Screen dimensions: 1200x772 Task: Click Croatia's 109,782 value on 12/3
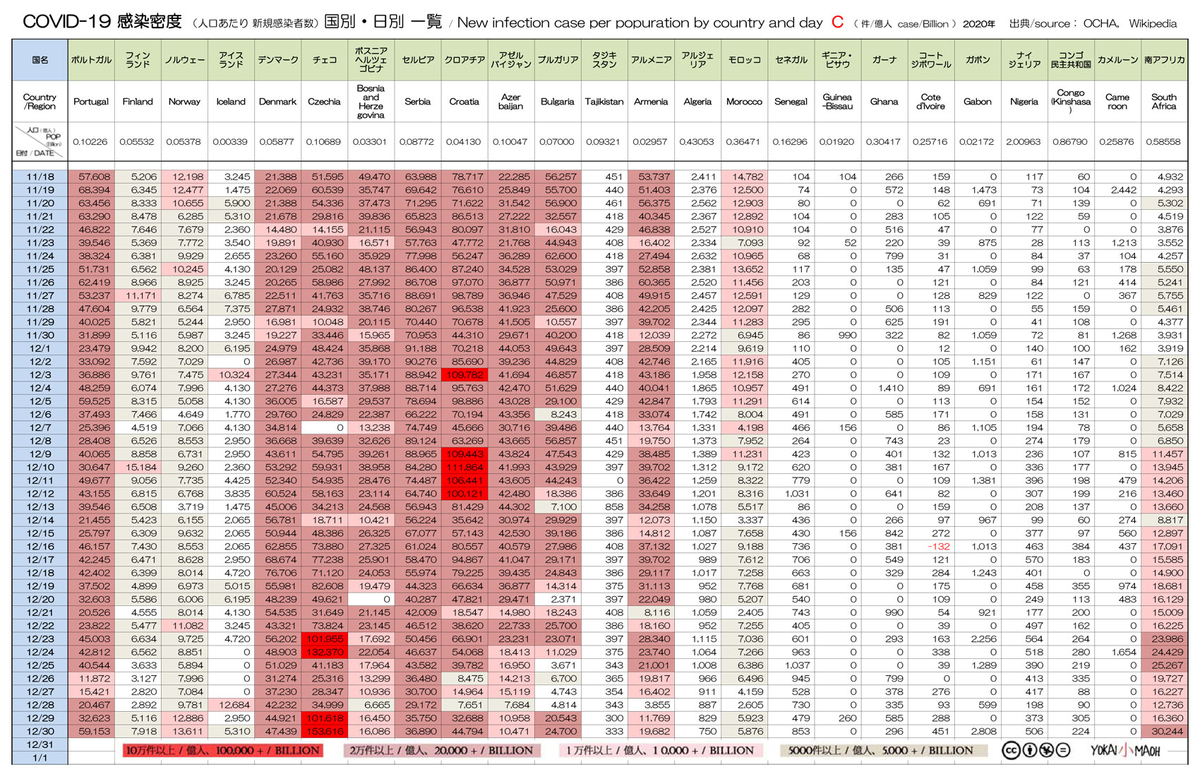pyautogui.click(x=464, y=373)
